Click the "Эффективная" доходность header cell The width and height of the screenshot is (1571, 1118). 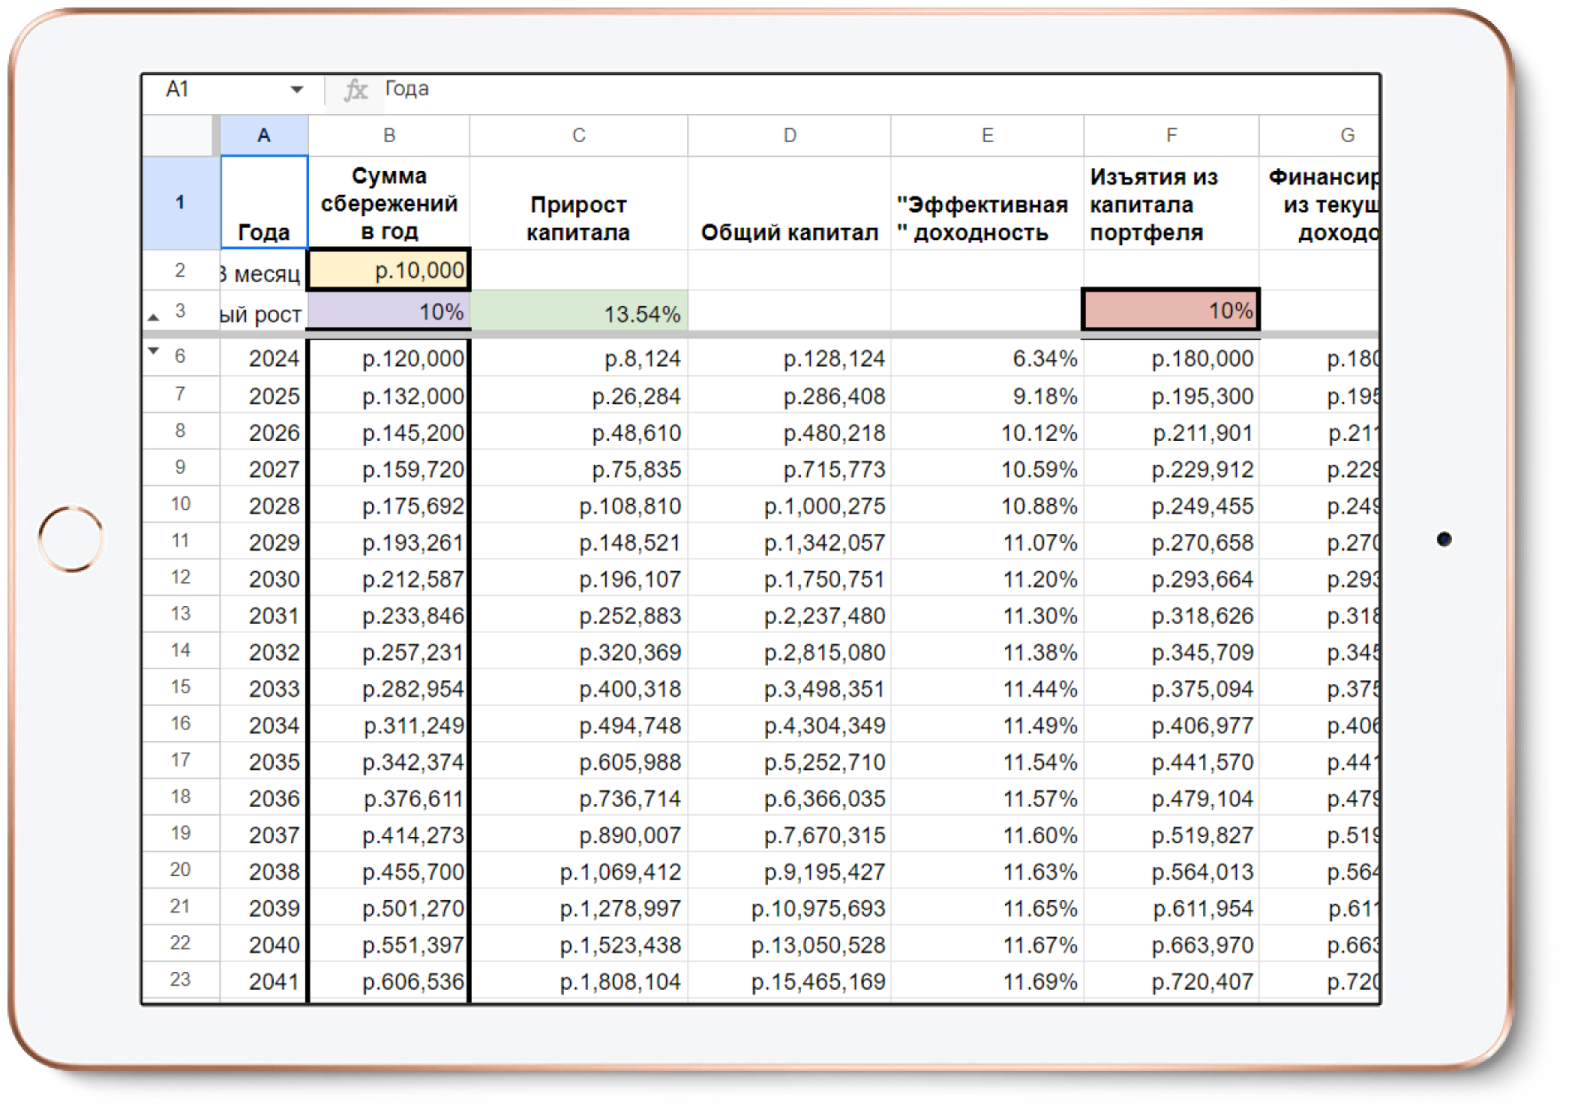(x=987, y=203)
